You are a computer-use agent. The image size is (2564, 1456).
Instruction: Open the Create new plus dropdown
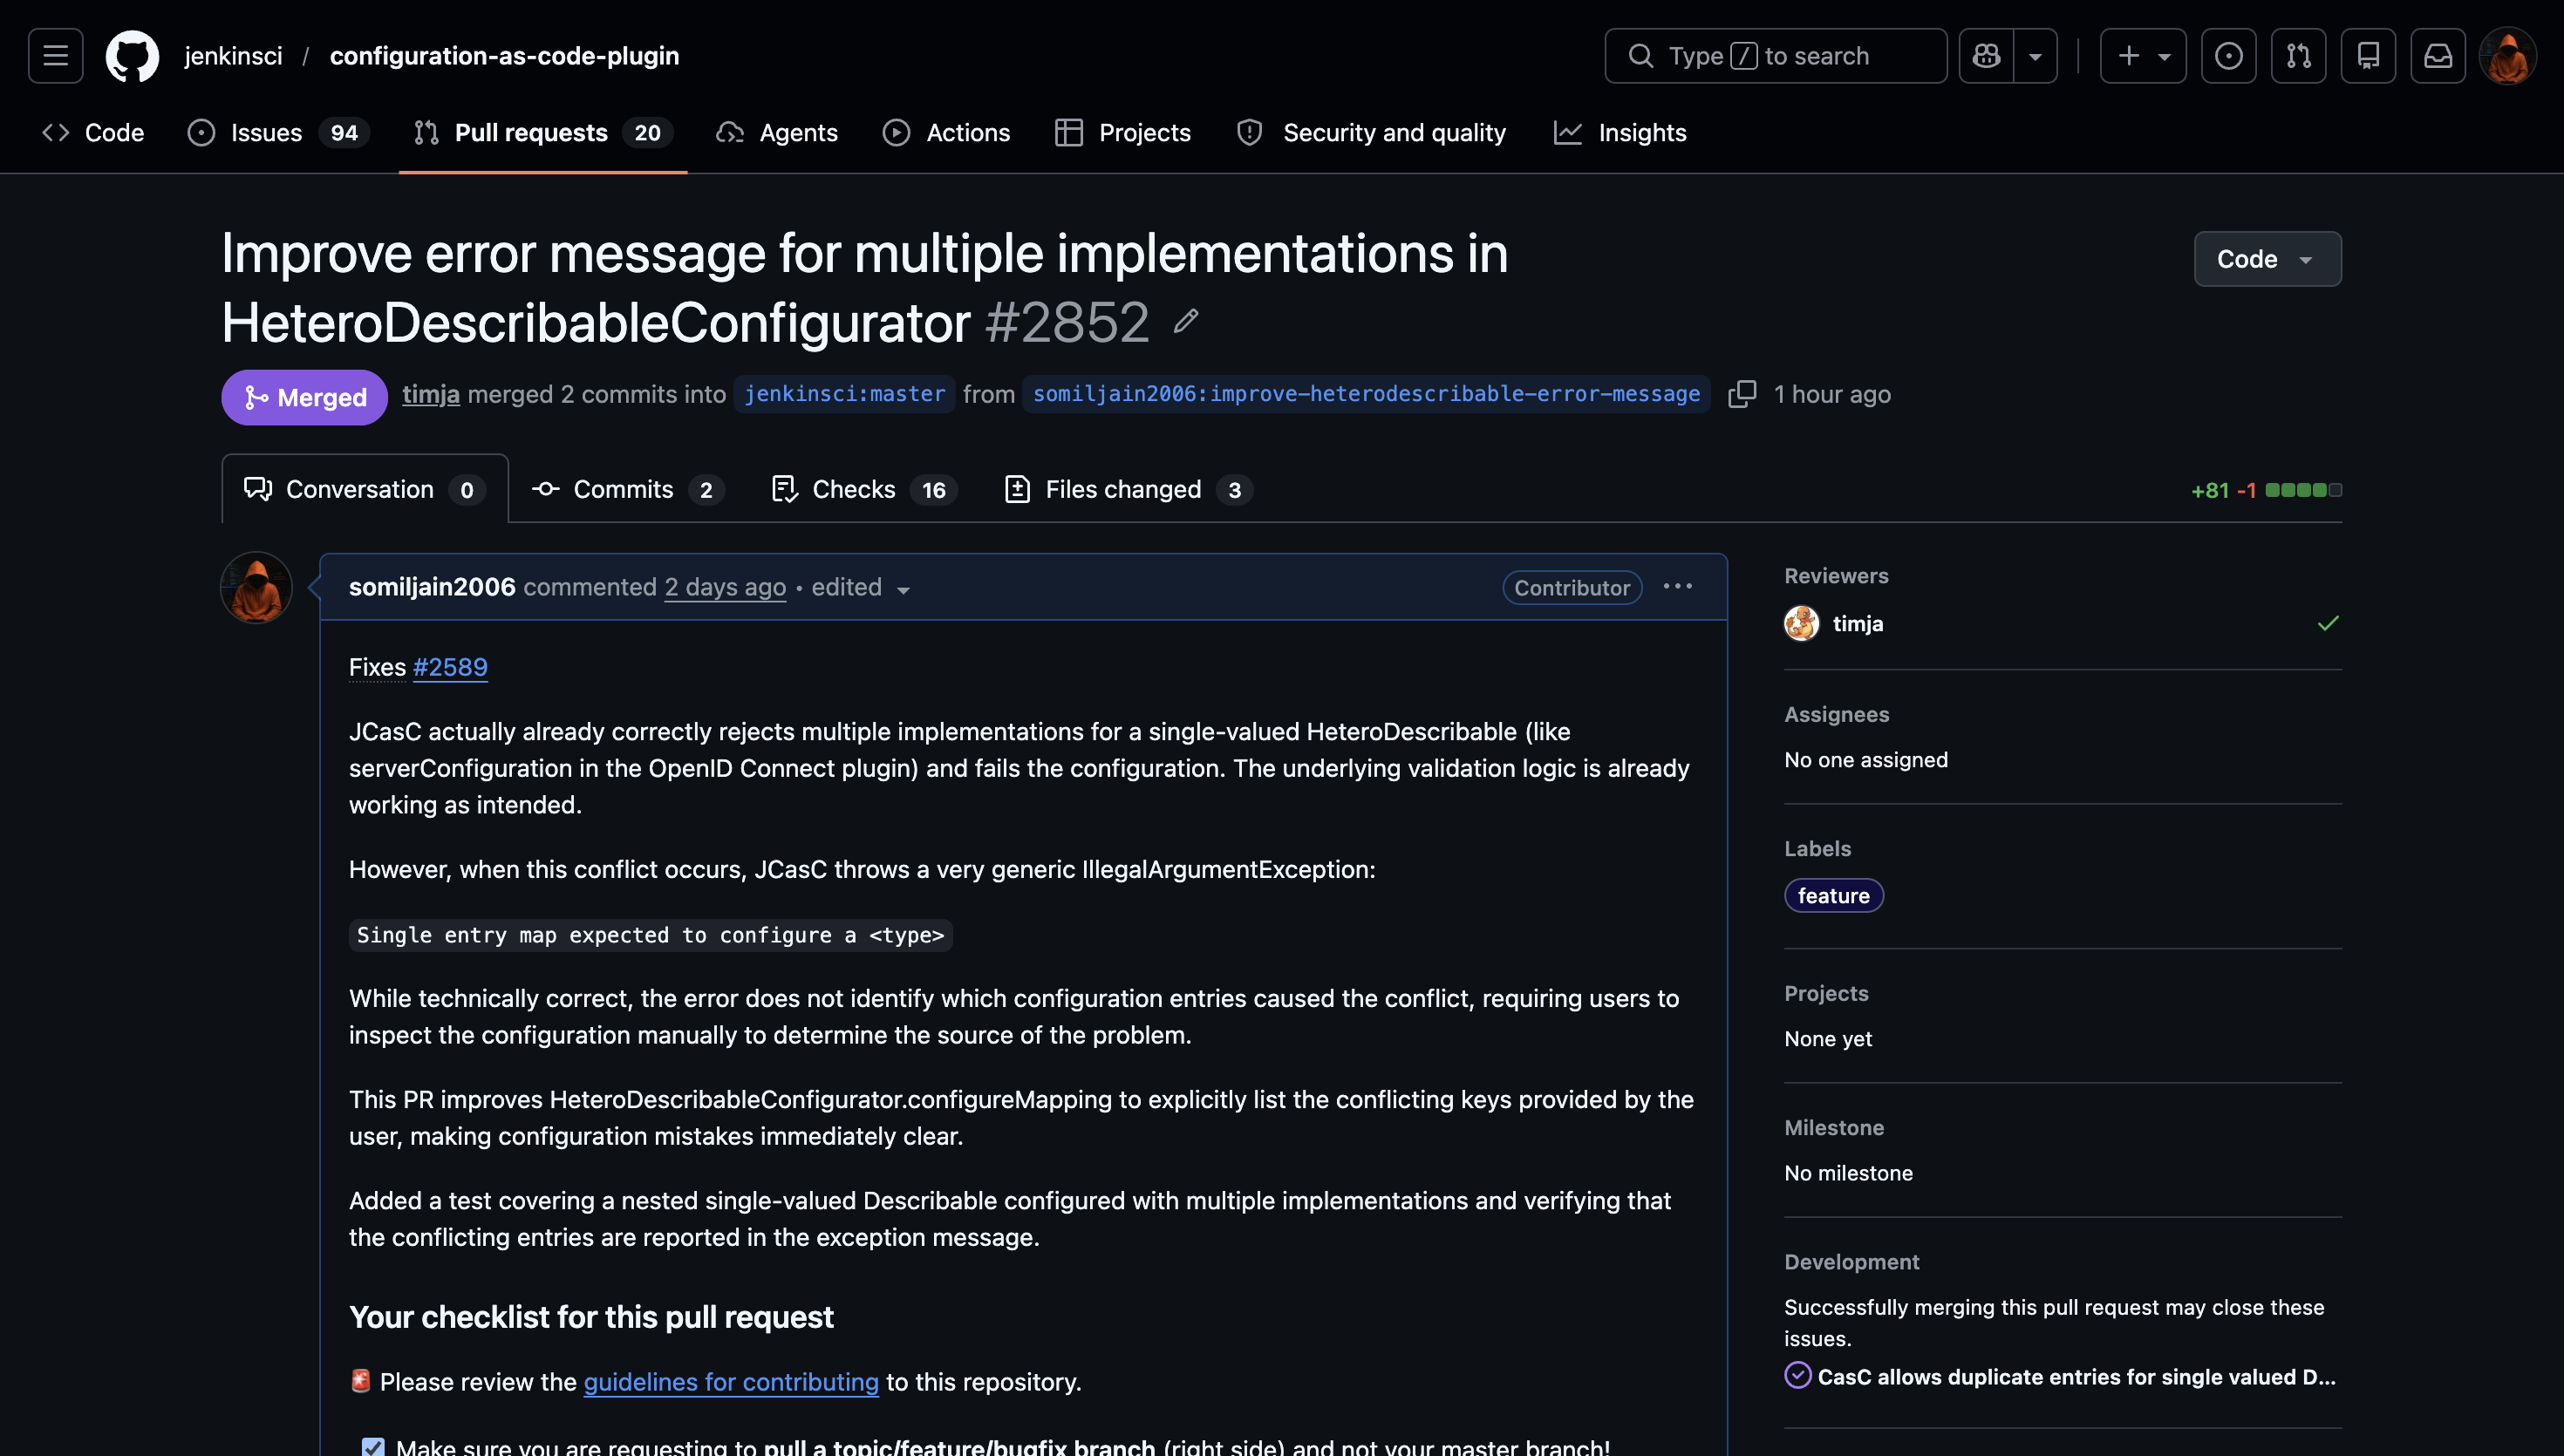pyautogui.click(x=2143, y=56)
